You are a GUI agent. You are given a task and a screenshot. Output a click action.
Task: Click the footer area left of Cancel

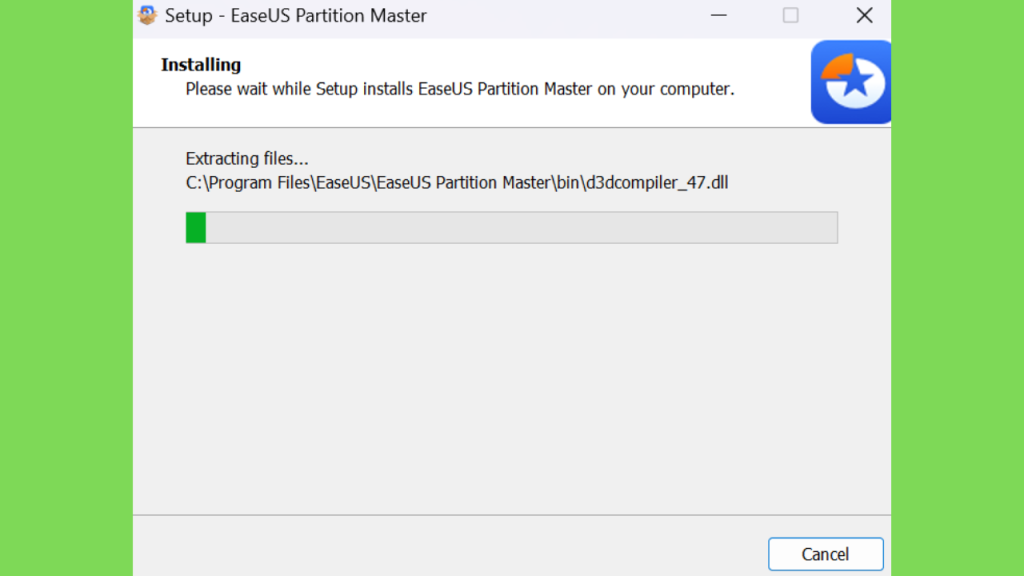pos(451,546)
